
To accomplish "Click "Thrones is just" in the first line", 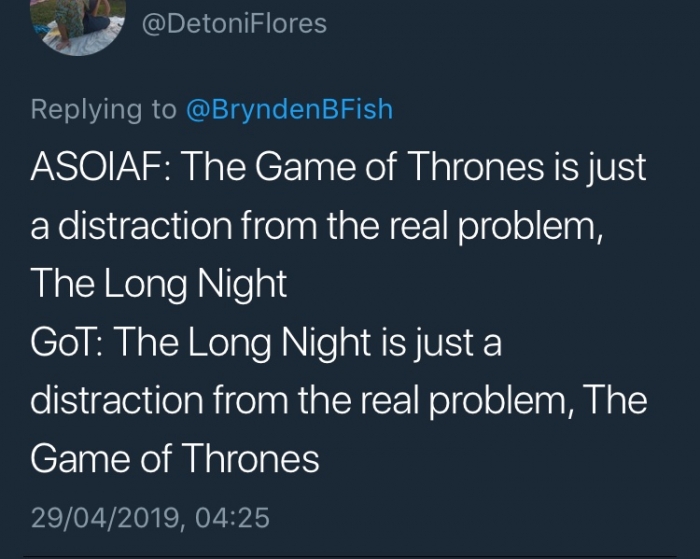I will tap(527, 167).
